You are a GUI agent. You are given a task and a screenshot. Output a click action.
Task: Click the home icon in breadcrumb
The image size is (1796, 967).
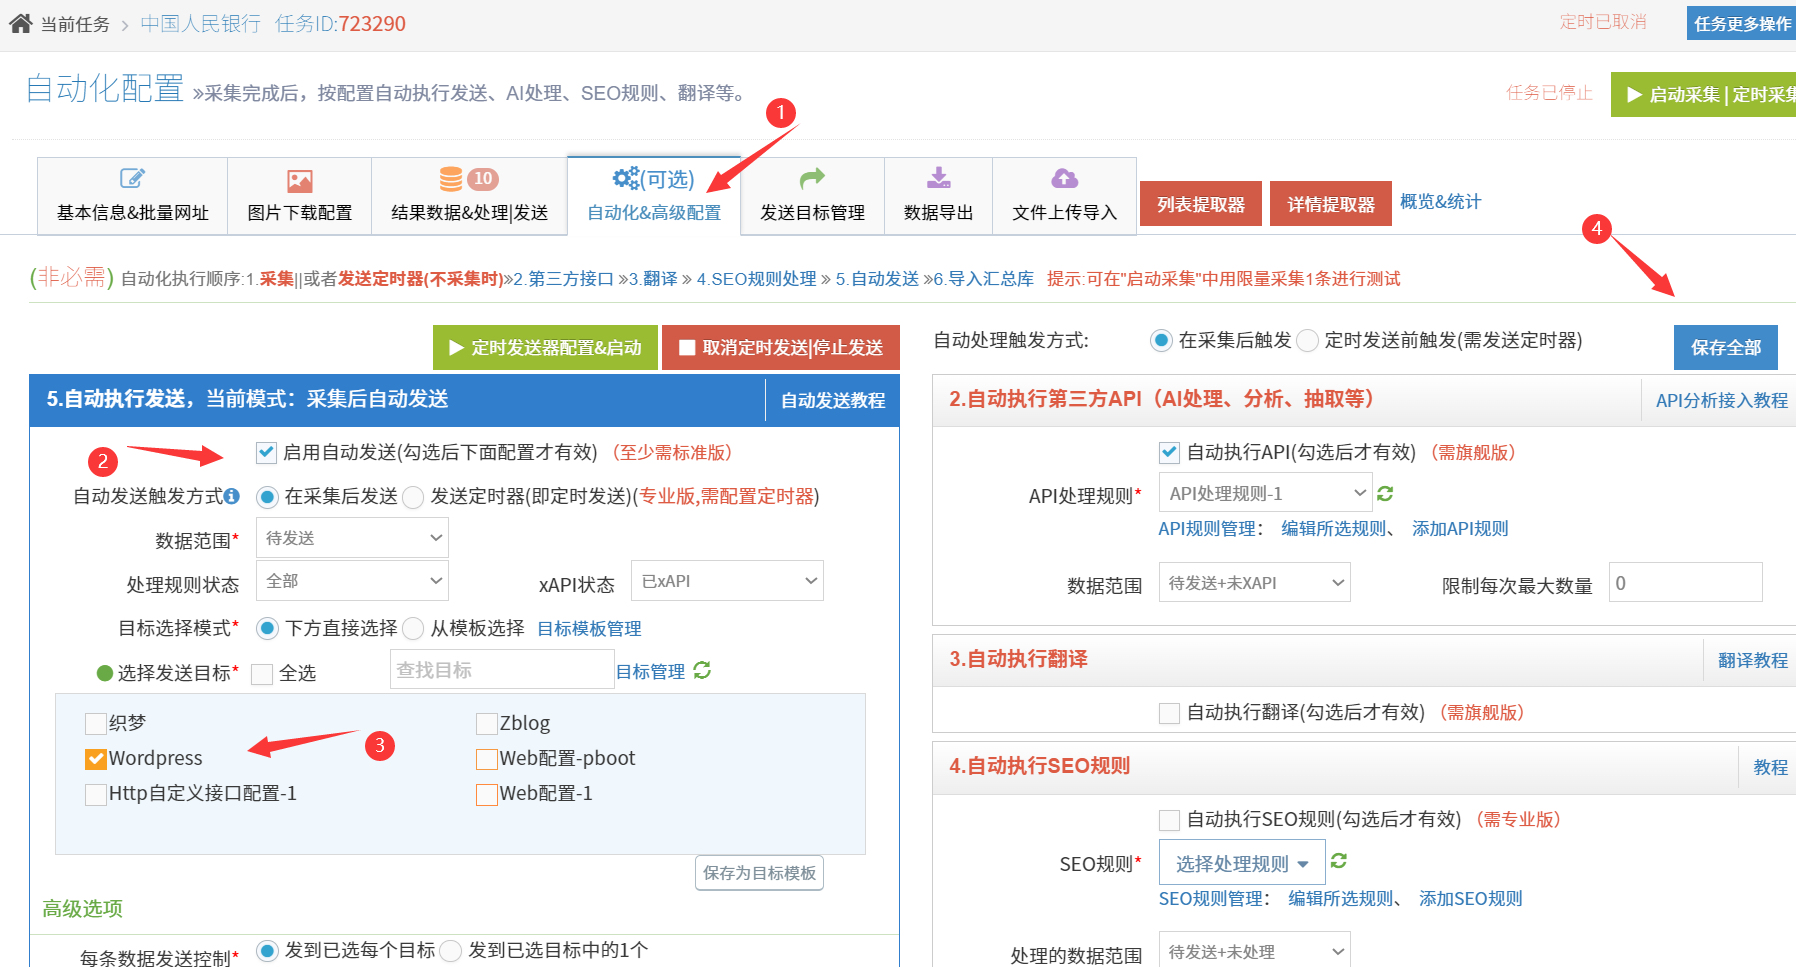[20, 23]
